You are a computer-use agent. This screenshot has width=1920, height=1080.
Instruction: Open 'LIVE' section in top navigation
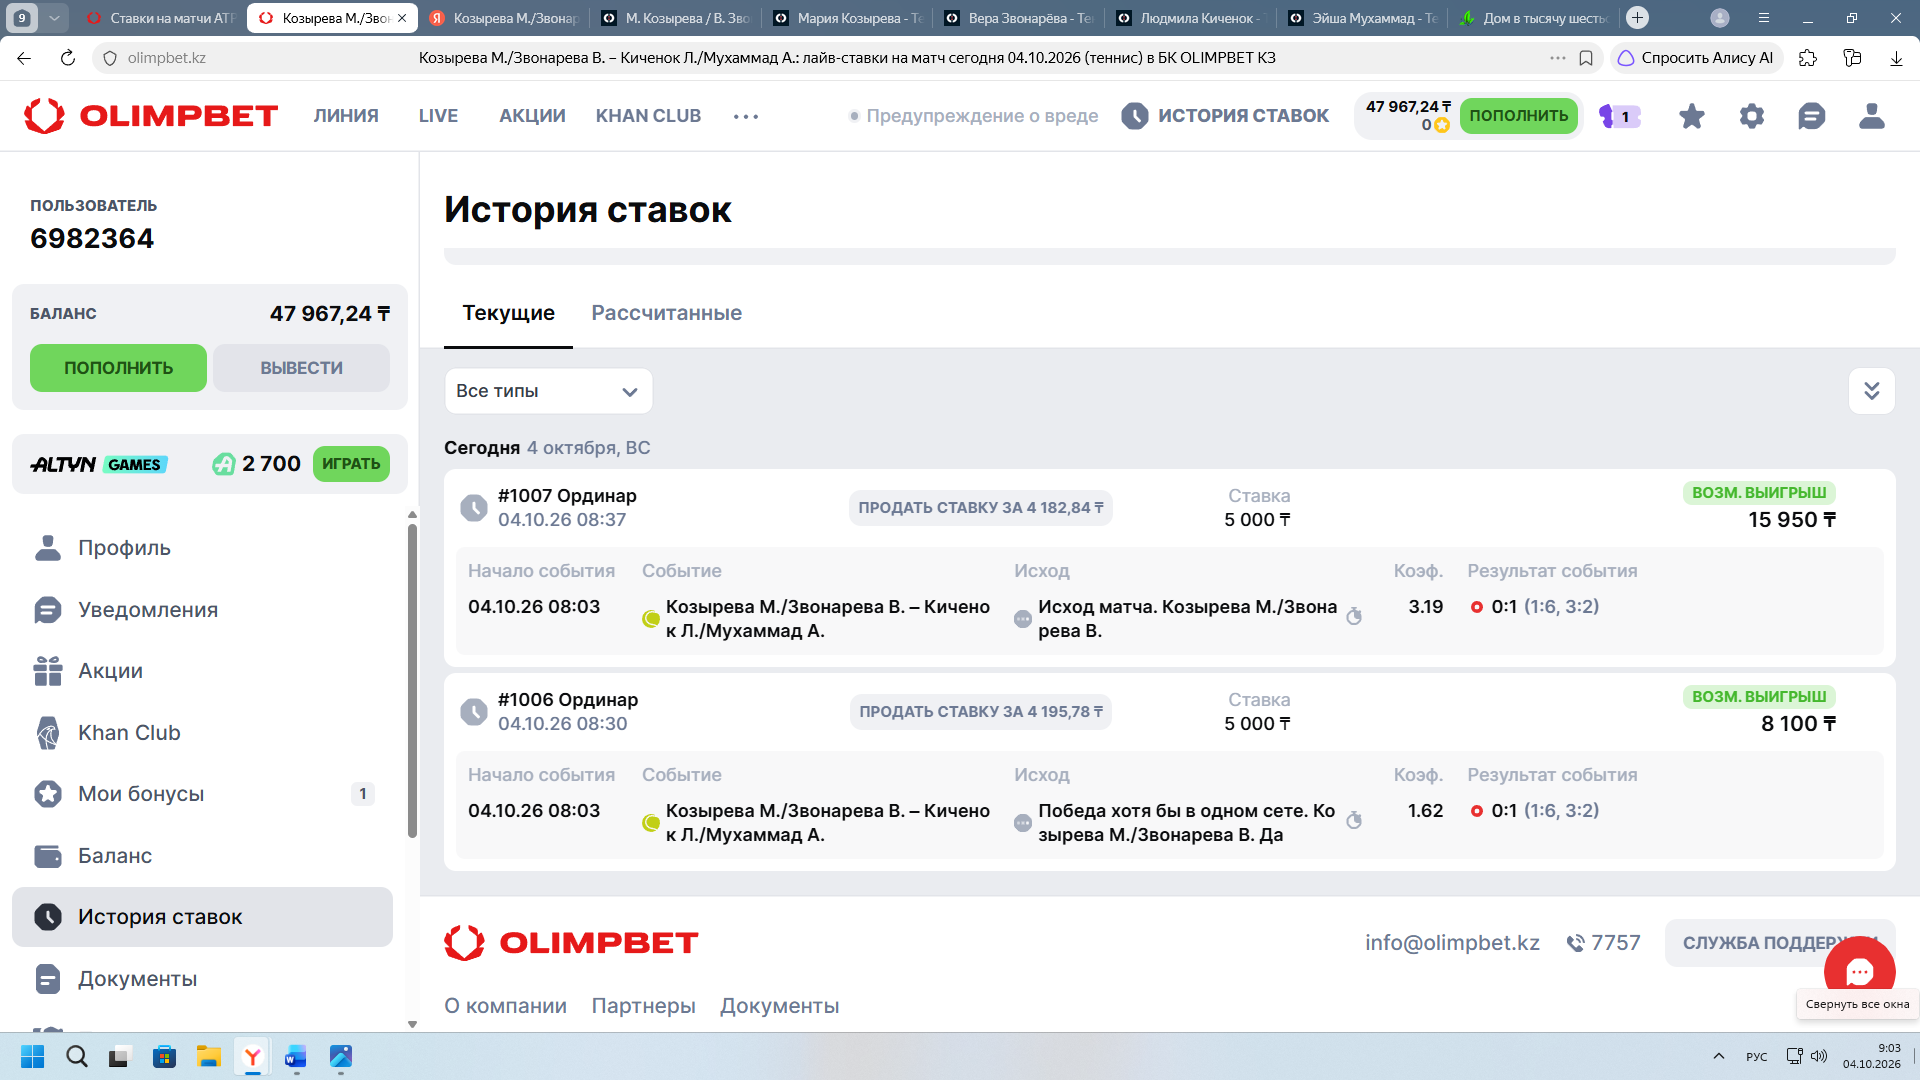438,116
